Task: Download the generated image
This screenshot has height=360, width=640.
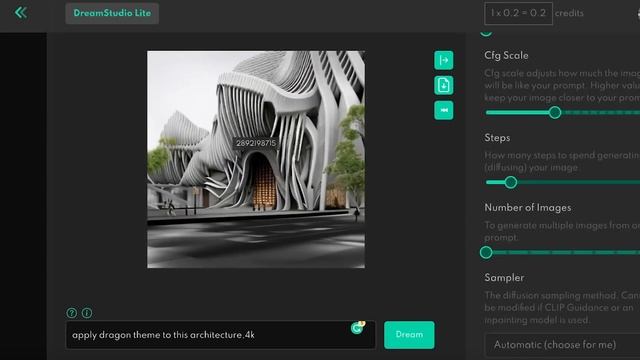Action: (x=444, y=85)
